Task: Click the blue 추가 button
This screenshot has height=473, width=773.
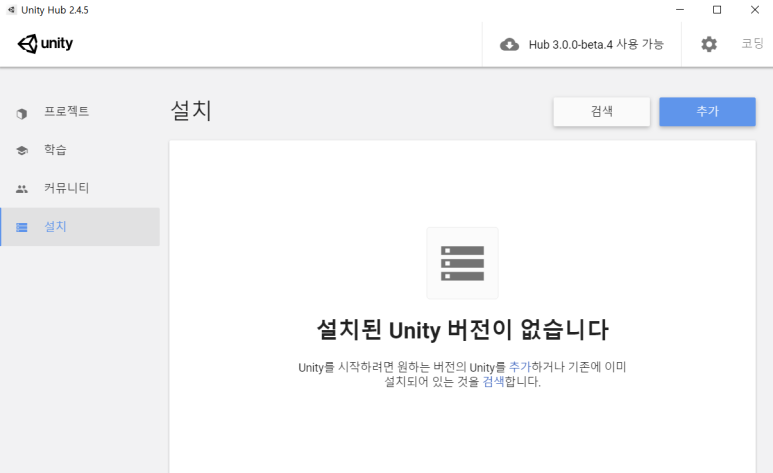Action: (x=707, y=111)
